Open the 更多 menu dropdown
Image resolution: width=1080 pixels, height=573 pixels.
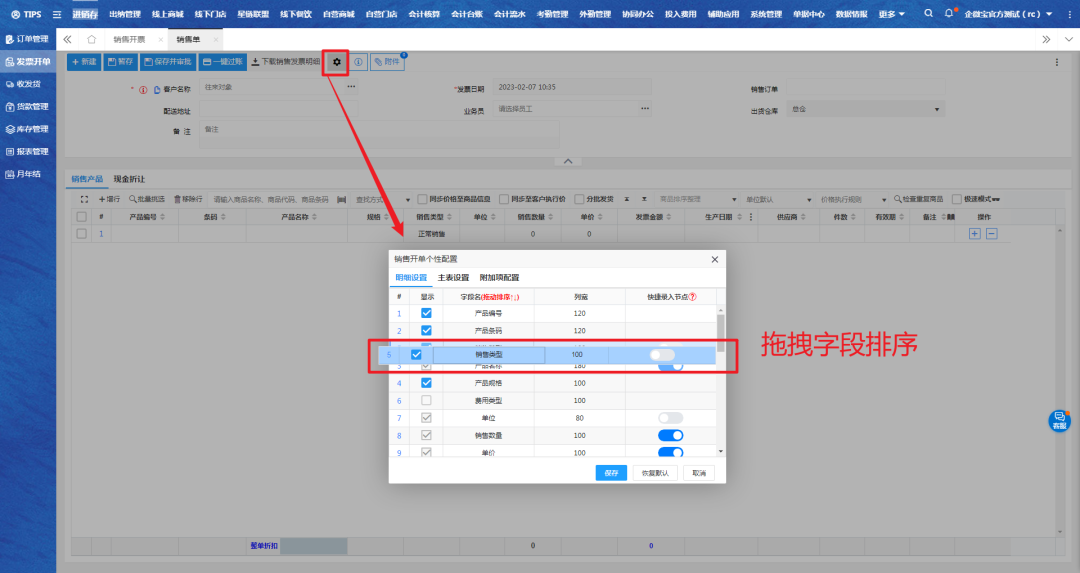(892, 14)
